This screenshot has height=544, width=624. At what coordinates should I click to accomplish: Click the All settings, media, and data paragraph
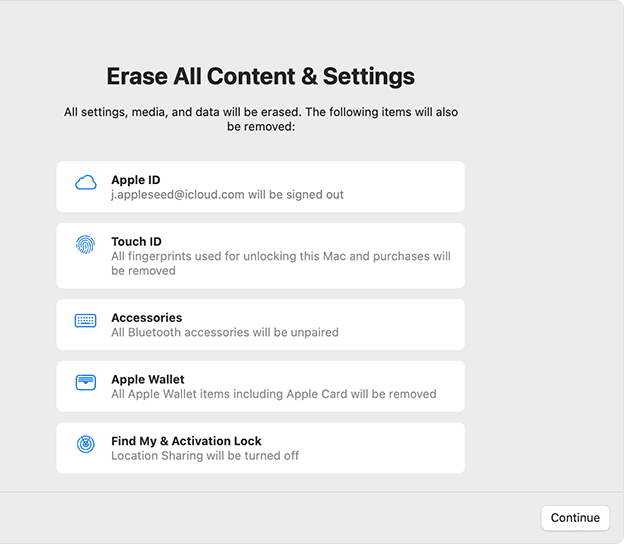pyautogui.click(x=261, y=119)
